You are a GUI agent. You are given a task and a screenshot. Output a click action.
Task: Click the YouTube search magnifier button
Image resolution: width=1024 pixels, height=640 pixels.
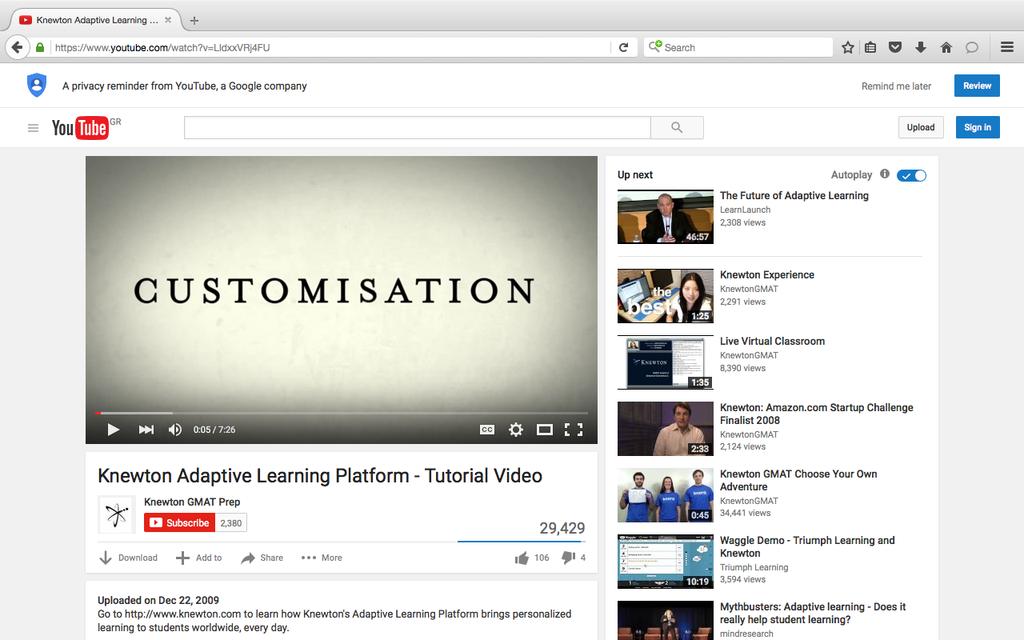point(677,127)
